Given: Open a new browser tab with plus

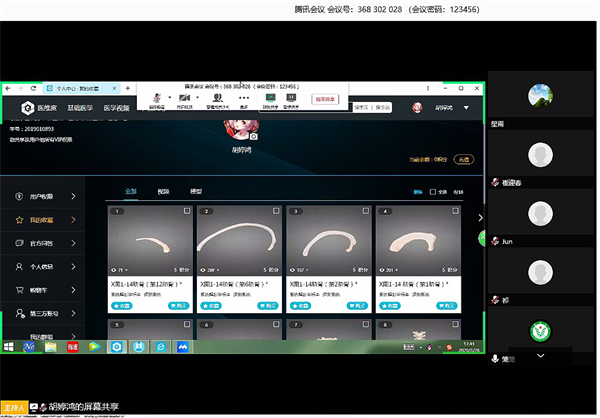Looking at the screenshot, I should tap(128, 88).
